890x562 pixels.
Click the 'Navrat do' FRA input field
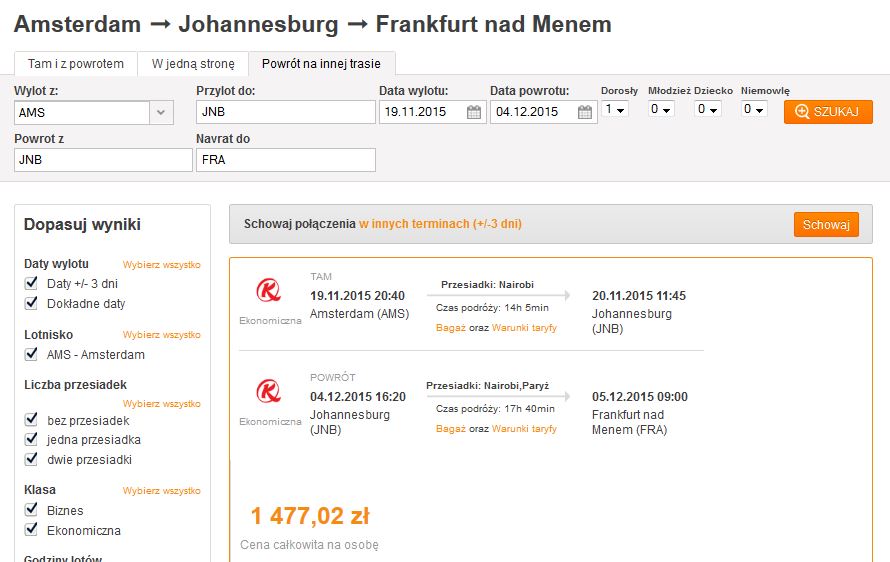(286, 160)
